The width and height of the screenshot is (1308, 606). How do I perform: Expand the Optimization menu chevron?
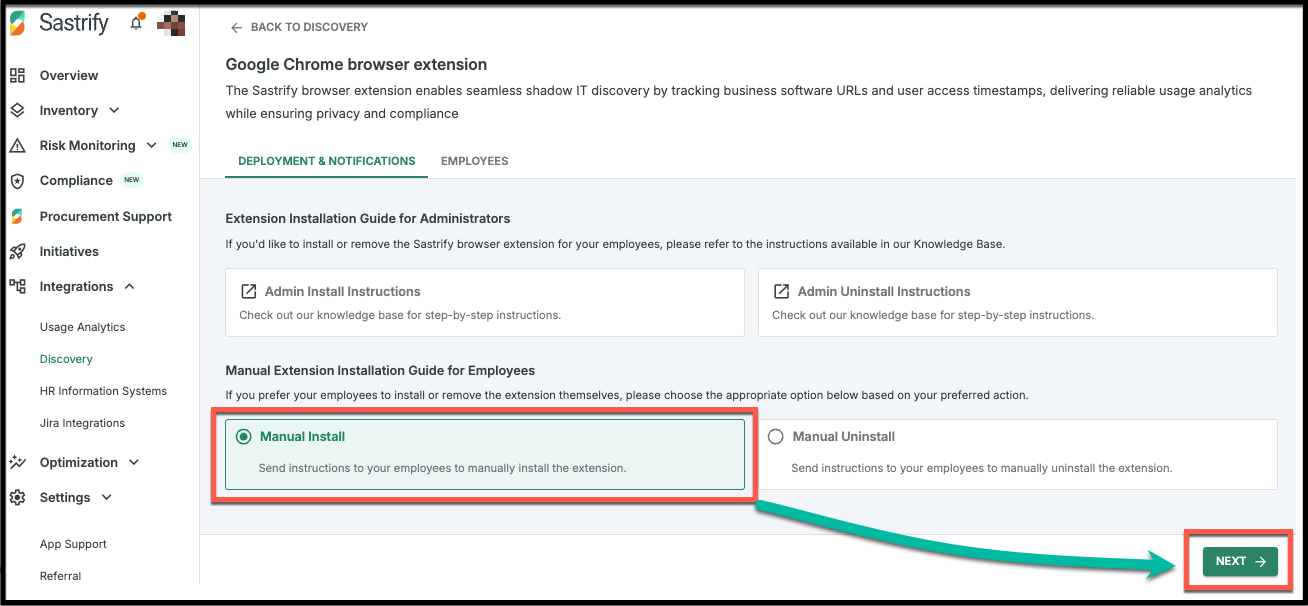point(134,462)
